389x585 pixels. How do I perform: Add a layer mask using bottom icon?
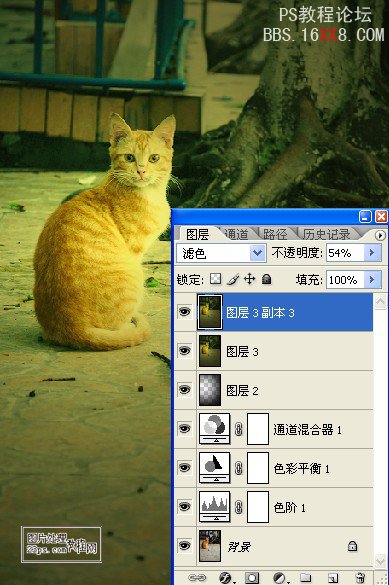click(252, 578)
